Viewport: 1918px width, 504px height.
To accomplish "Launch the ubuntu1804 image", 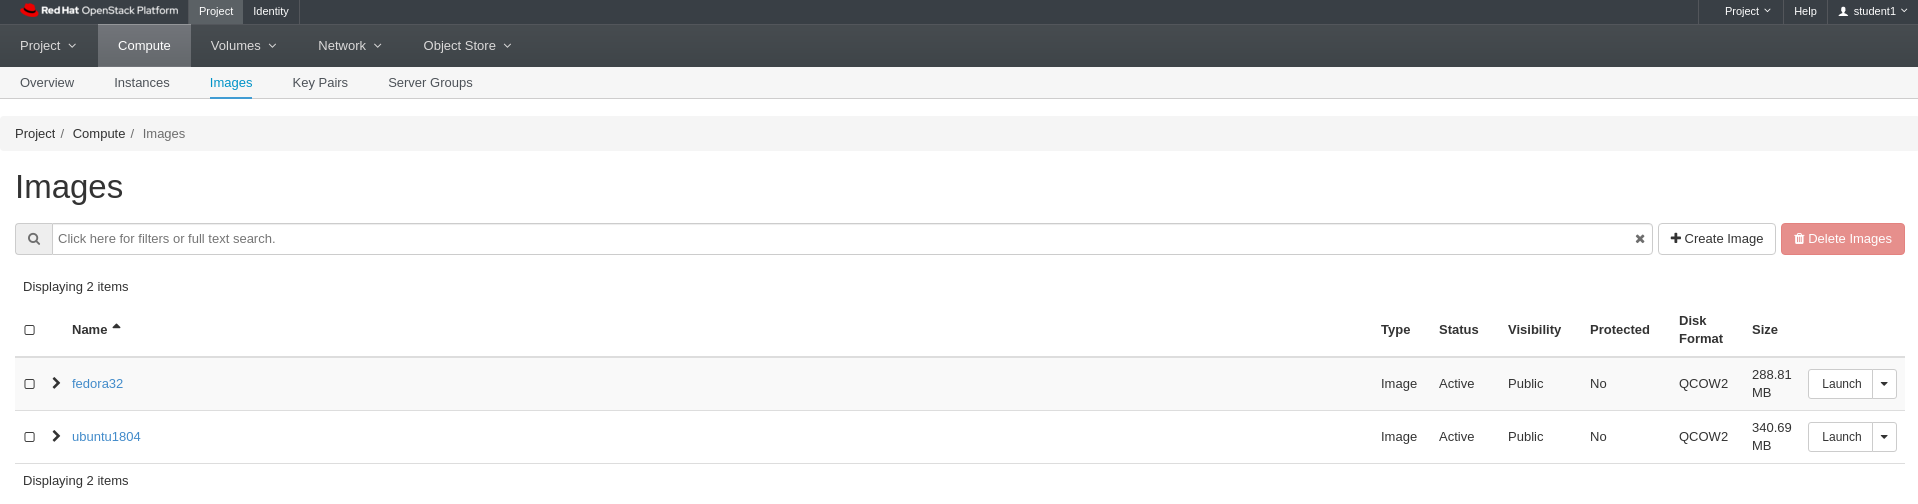I will pyautogui.click(x=1840, y=437).
